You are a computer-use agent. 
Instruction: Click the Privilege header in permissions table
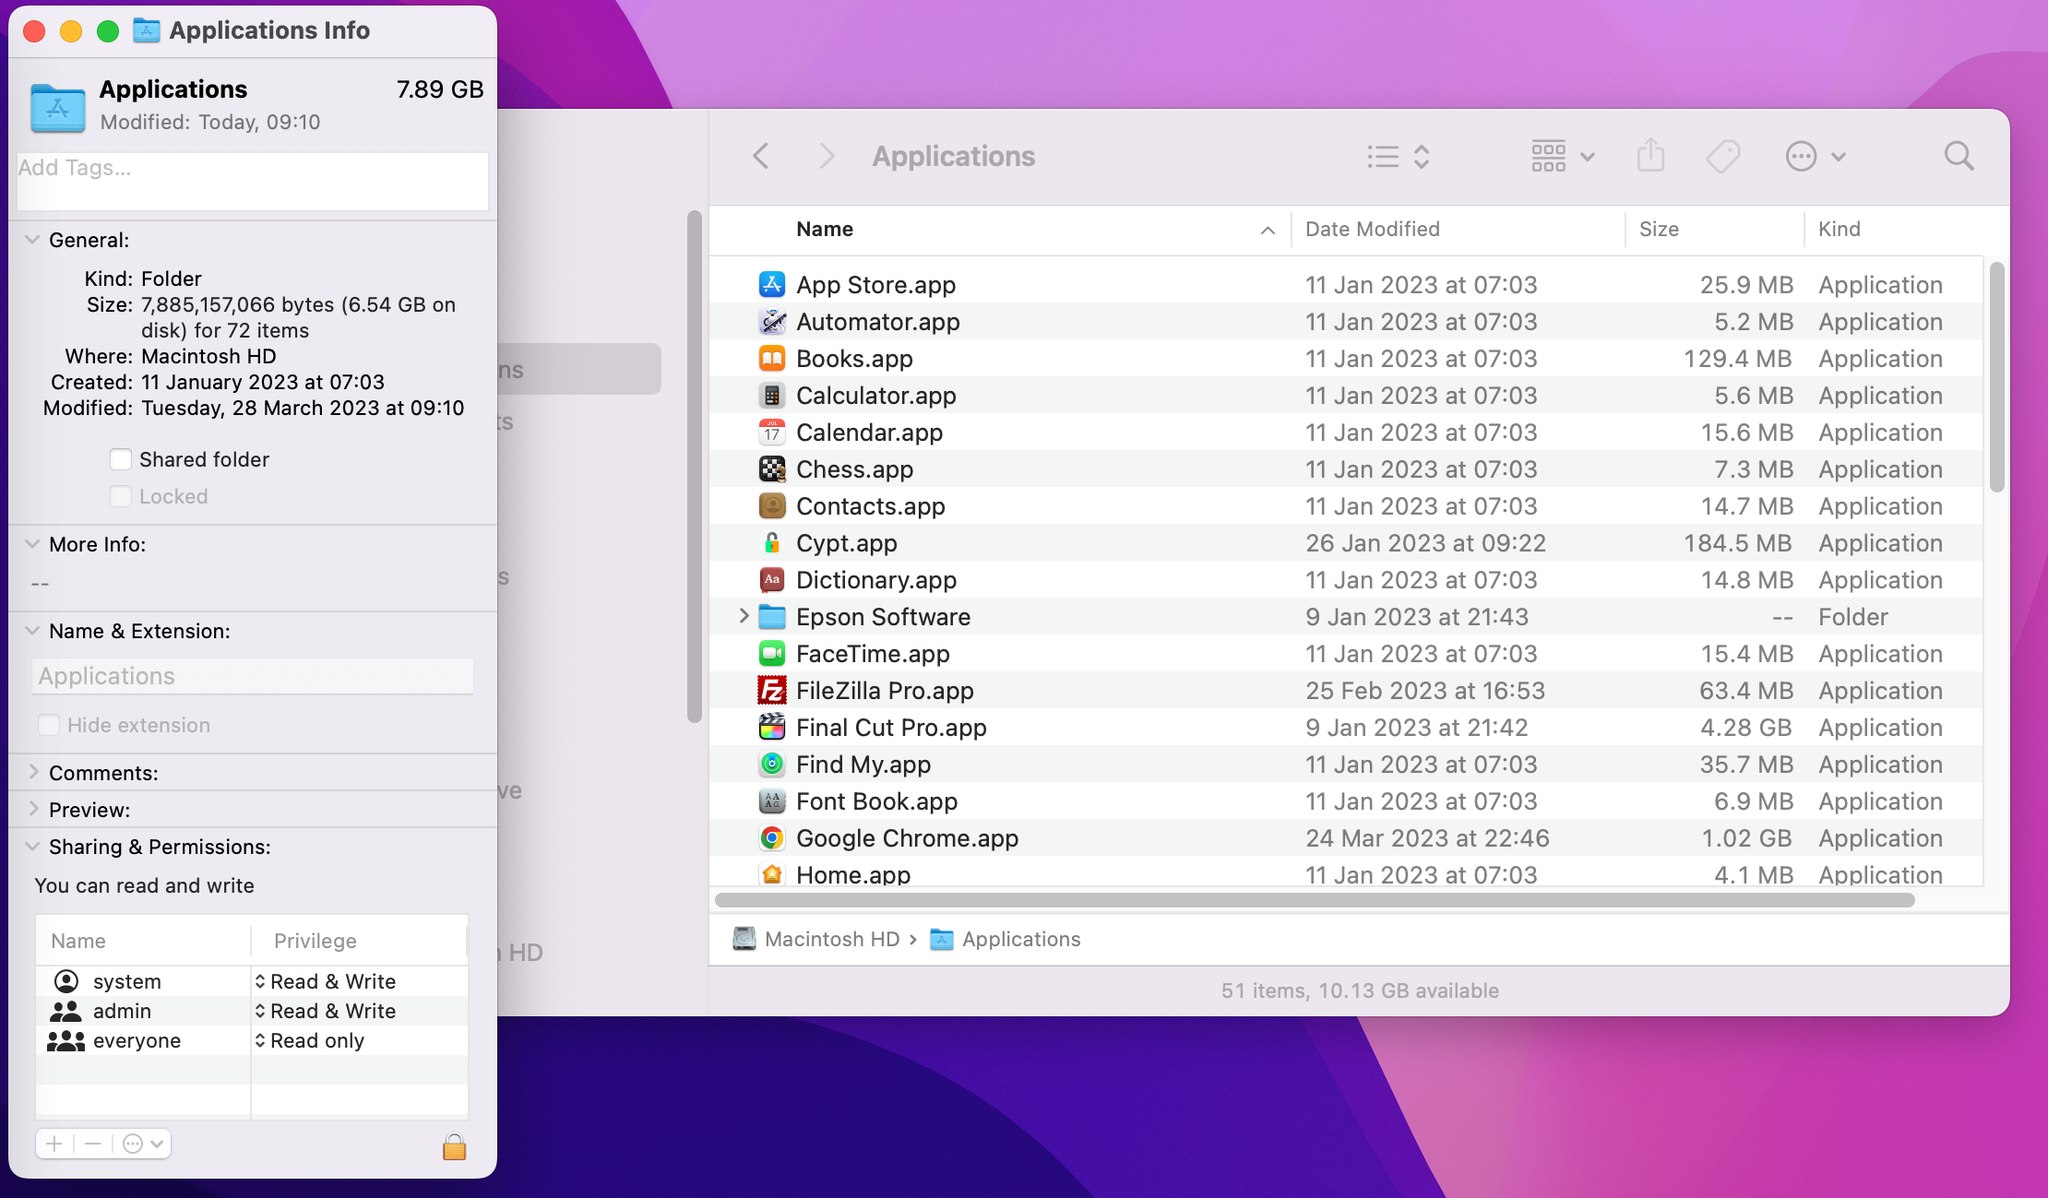pyautogui.click(x=315, y=941)
